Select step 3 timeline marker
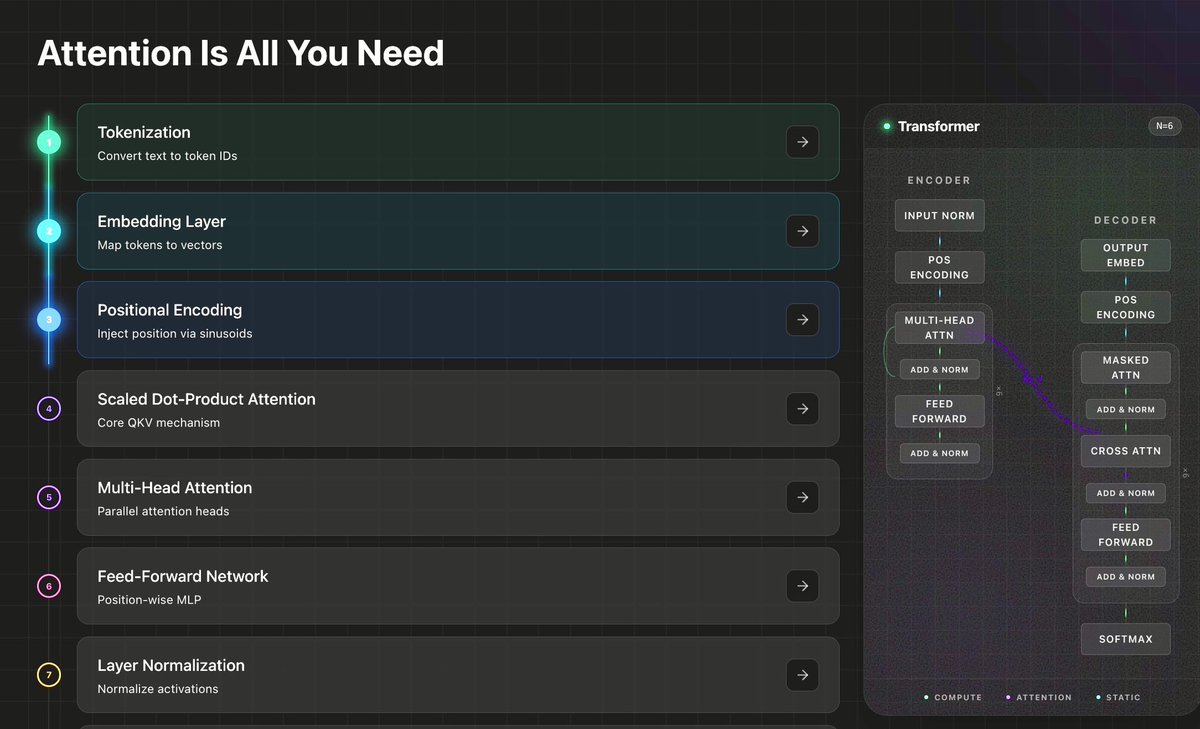 [49, 320]
